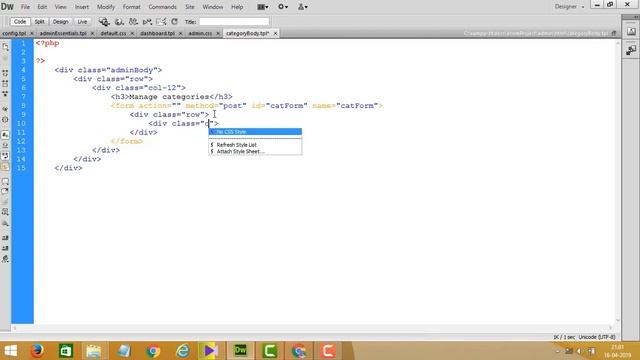640x360 pixels.
Task: Switch to the default.css tab
Action: [x=113, y=33]
